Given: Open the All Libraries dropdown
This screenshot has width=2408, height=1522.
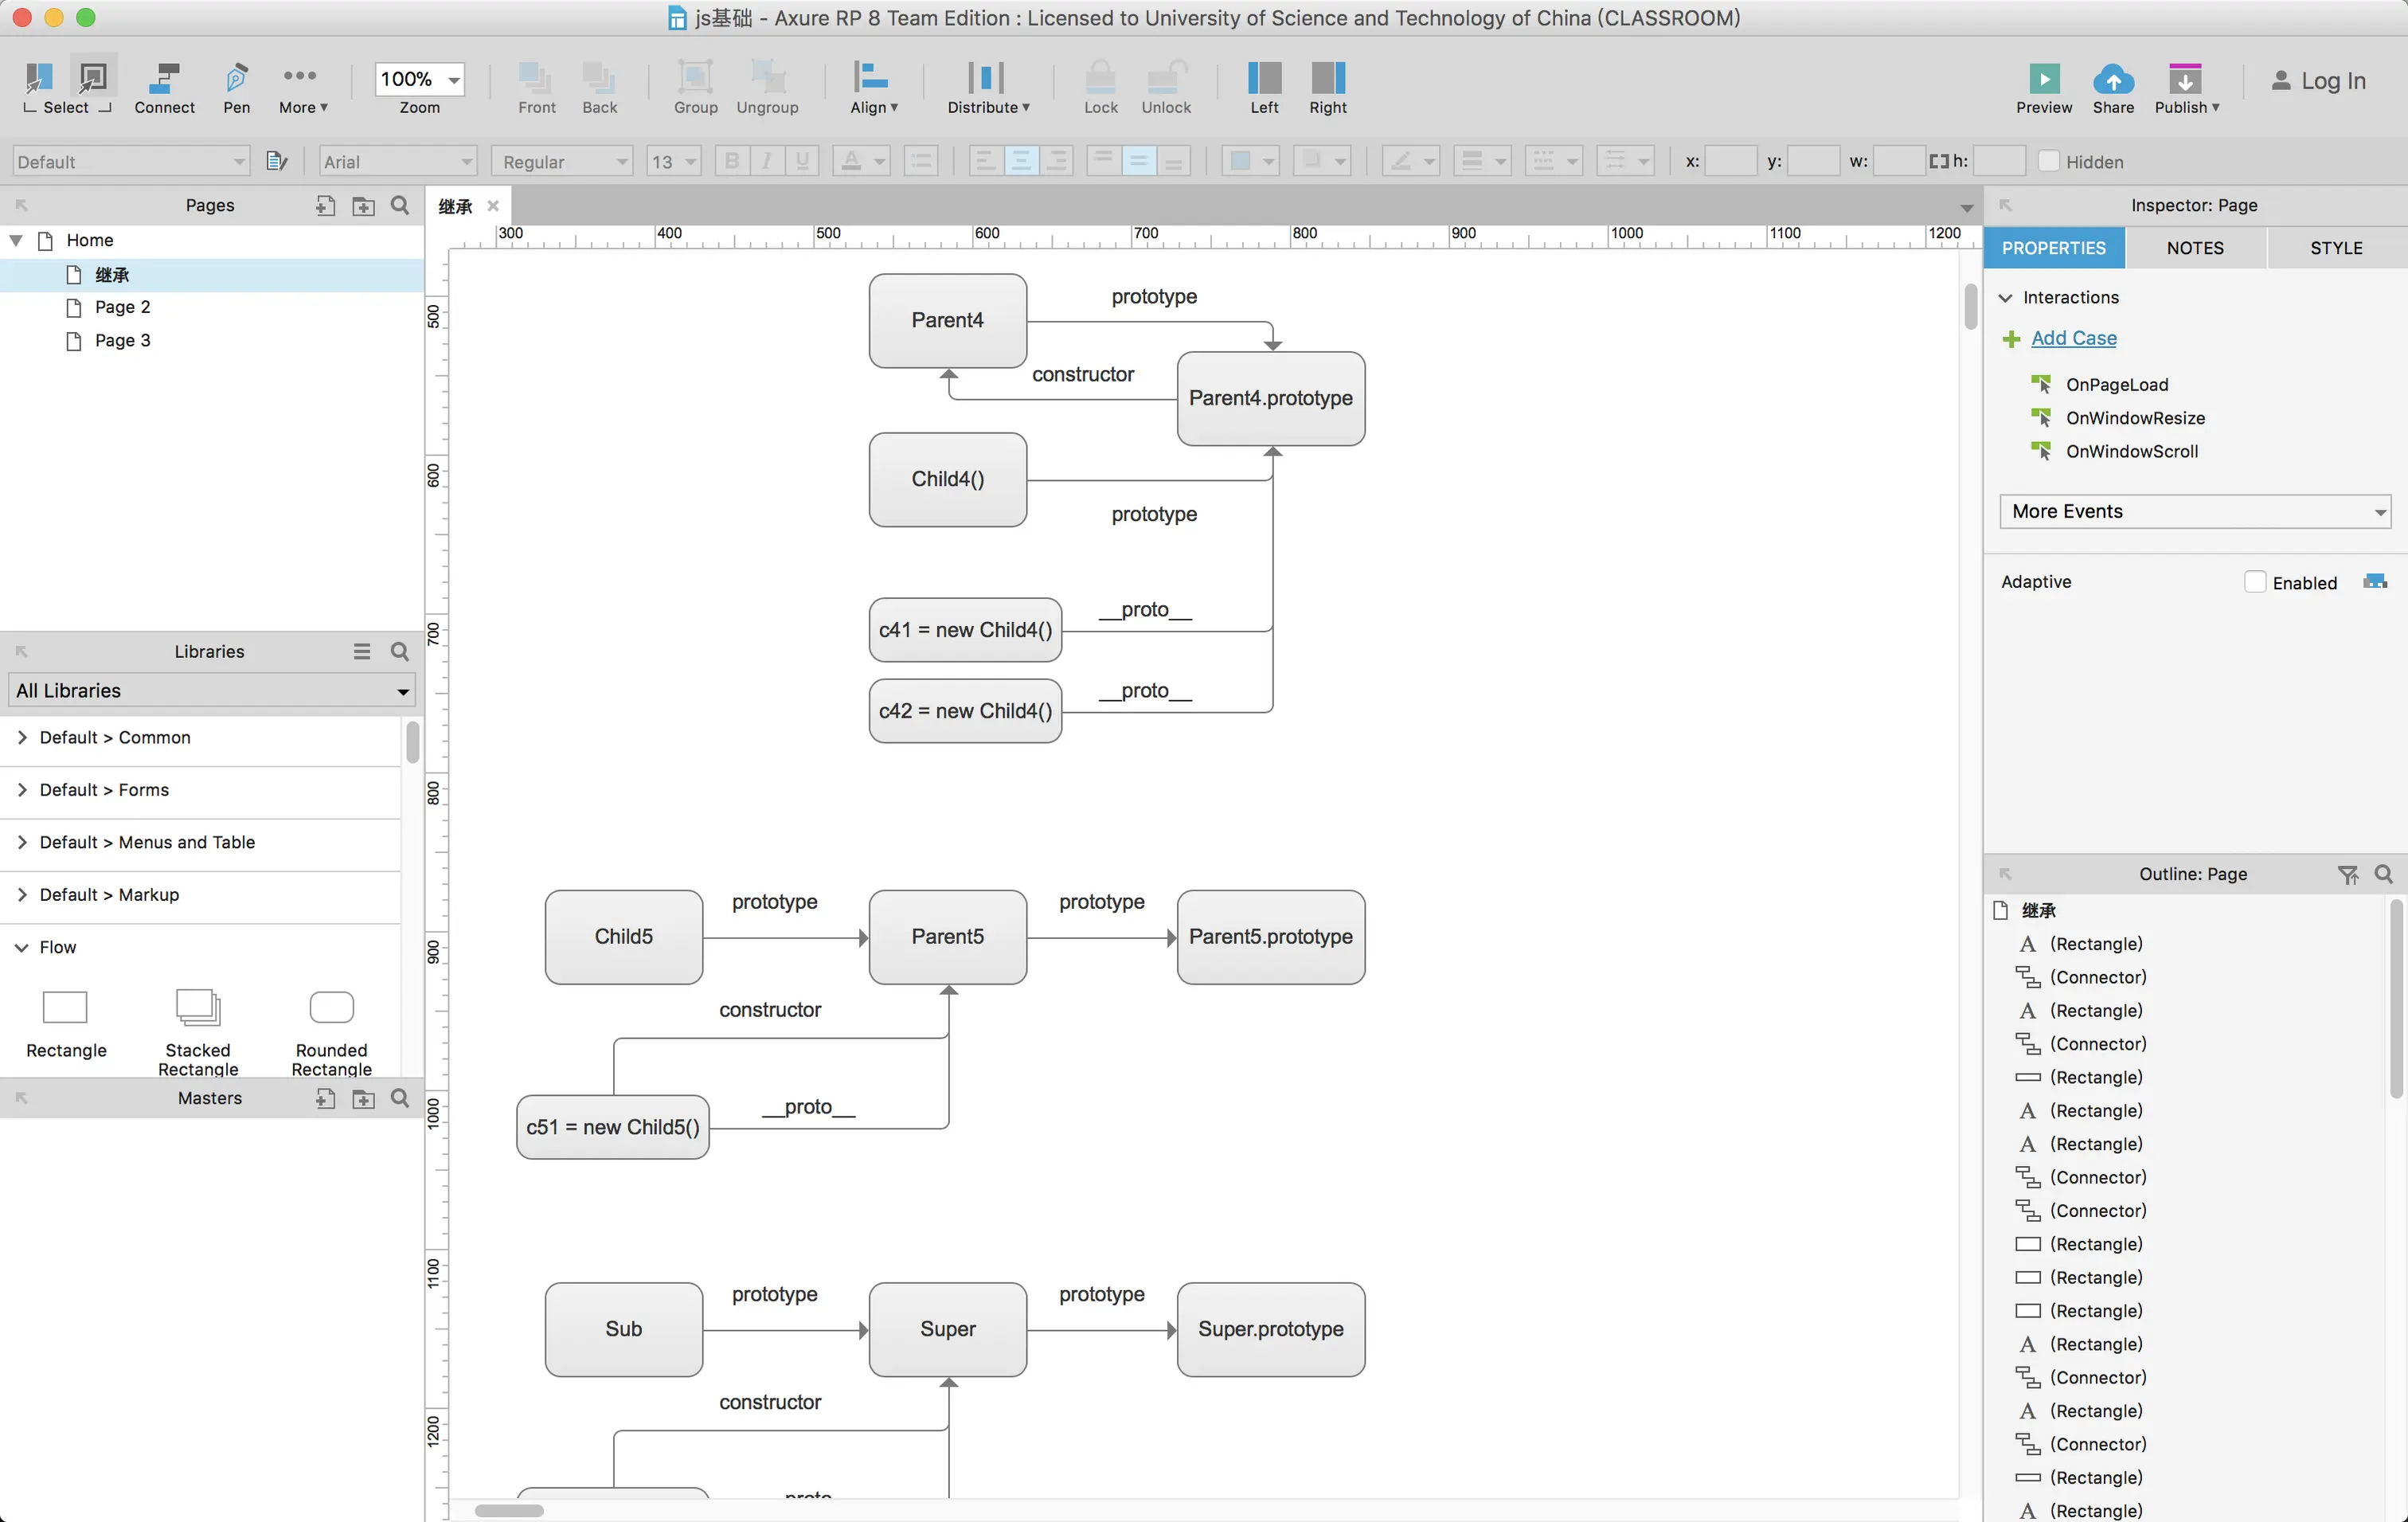Looking at the screenshot, I should click(211, 690).
